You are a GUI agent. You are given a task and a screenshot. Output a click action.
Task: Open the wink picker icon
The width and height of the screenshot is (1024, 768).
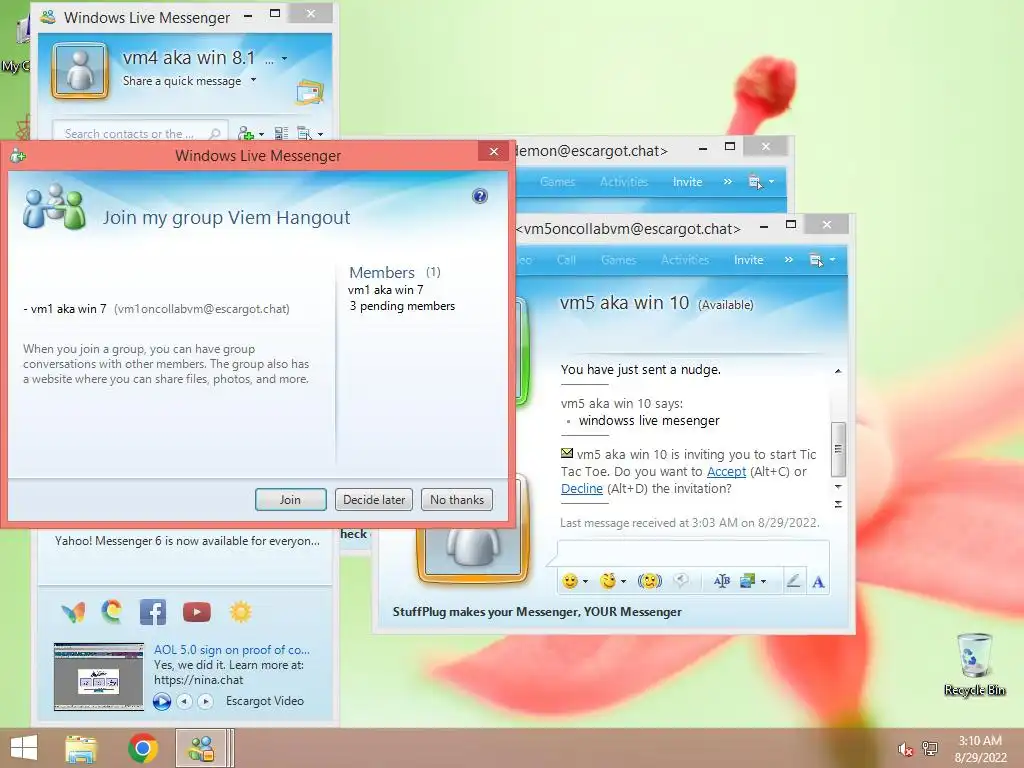pos(609,581)
